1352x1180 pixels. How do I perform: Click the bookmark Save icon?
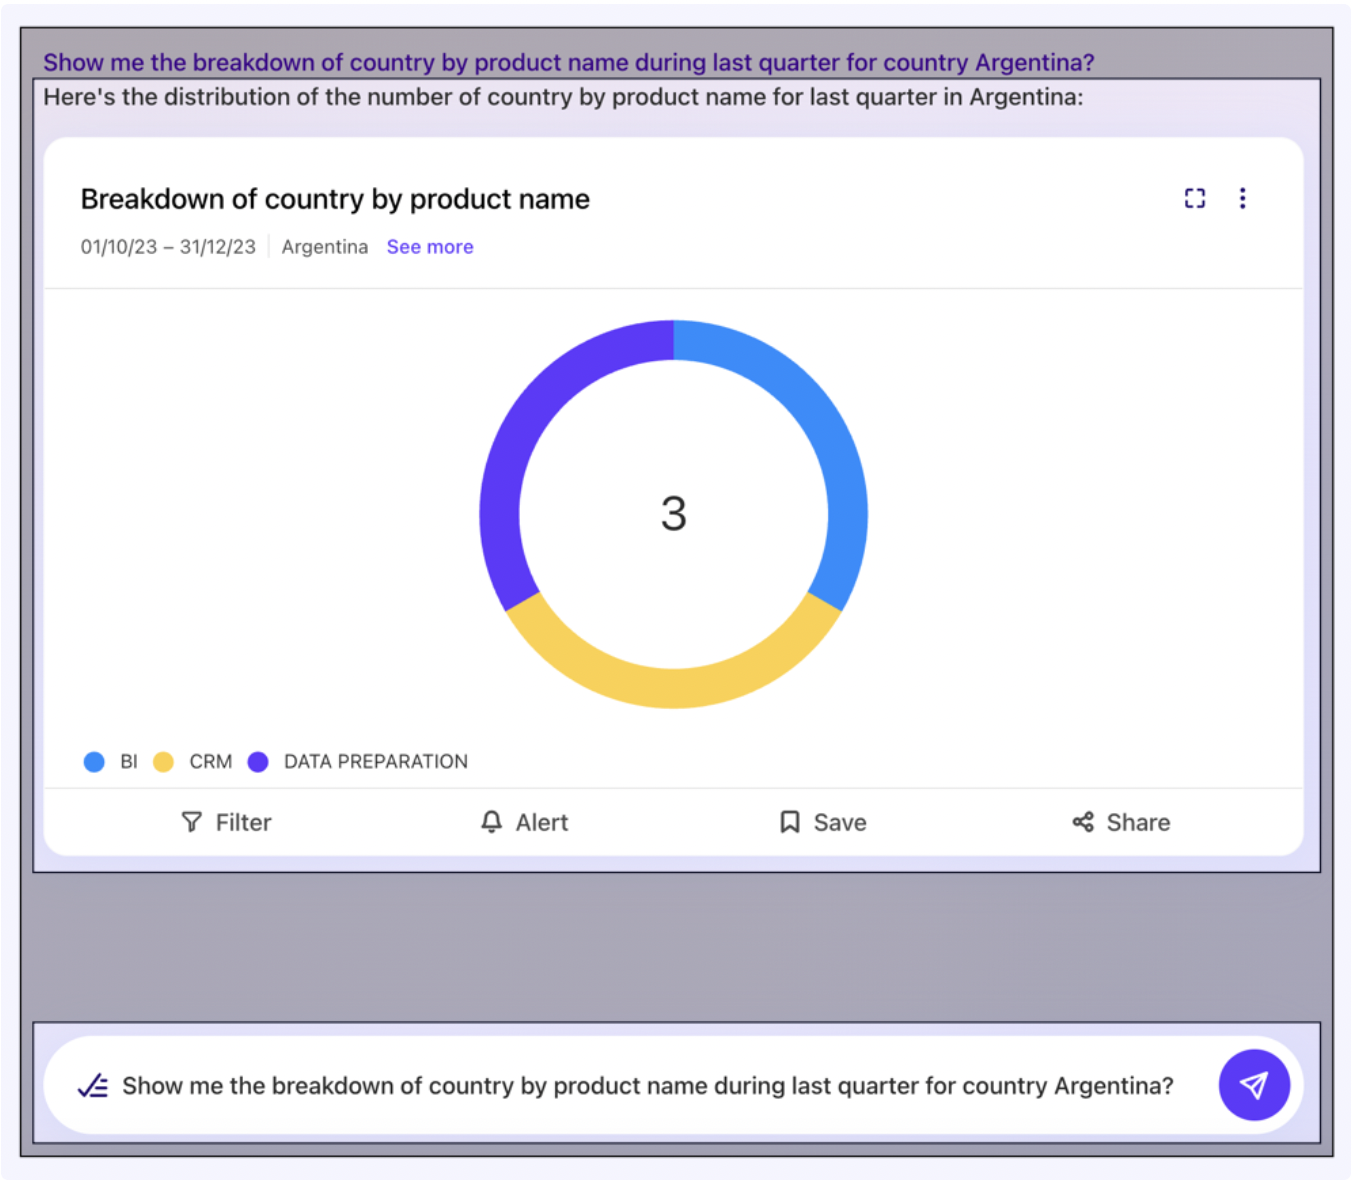(x=790, y=822)
